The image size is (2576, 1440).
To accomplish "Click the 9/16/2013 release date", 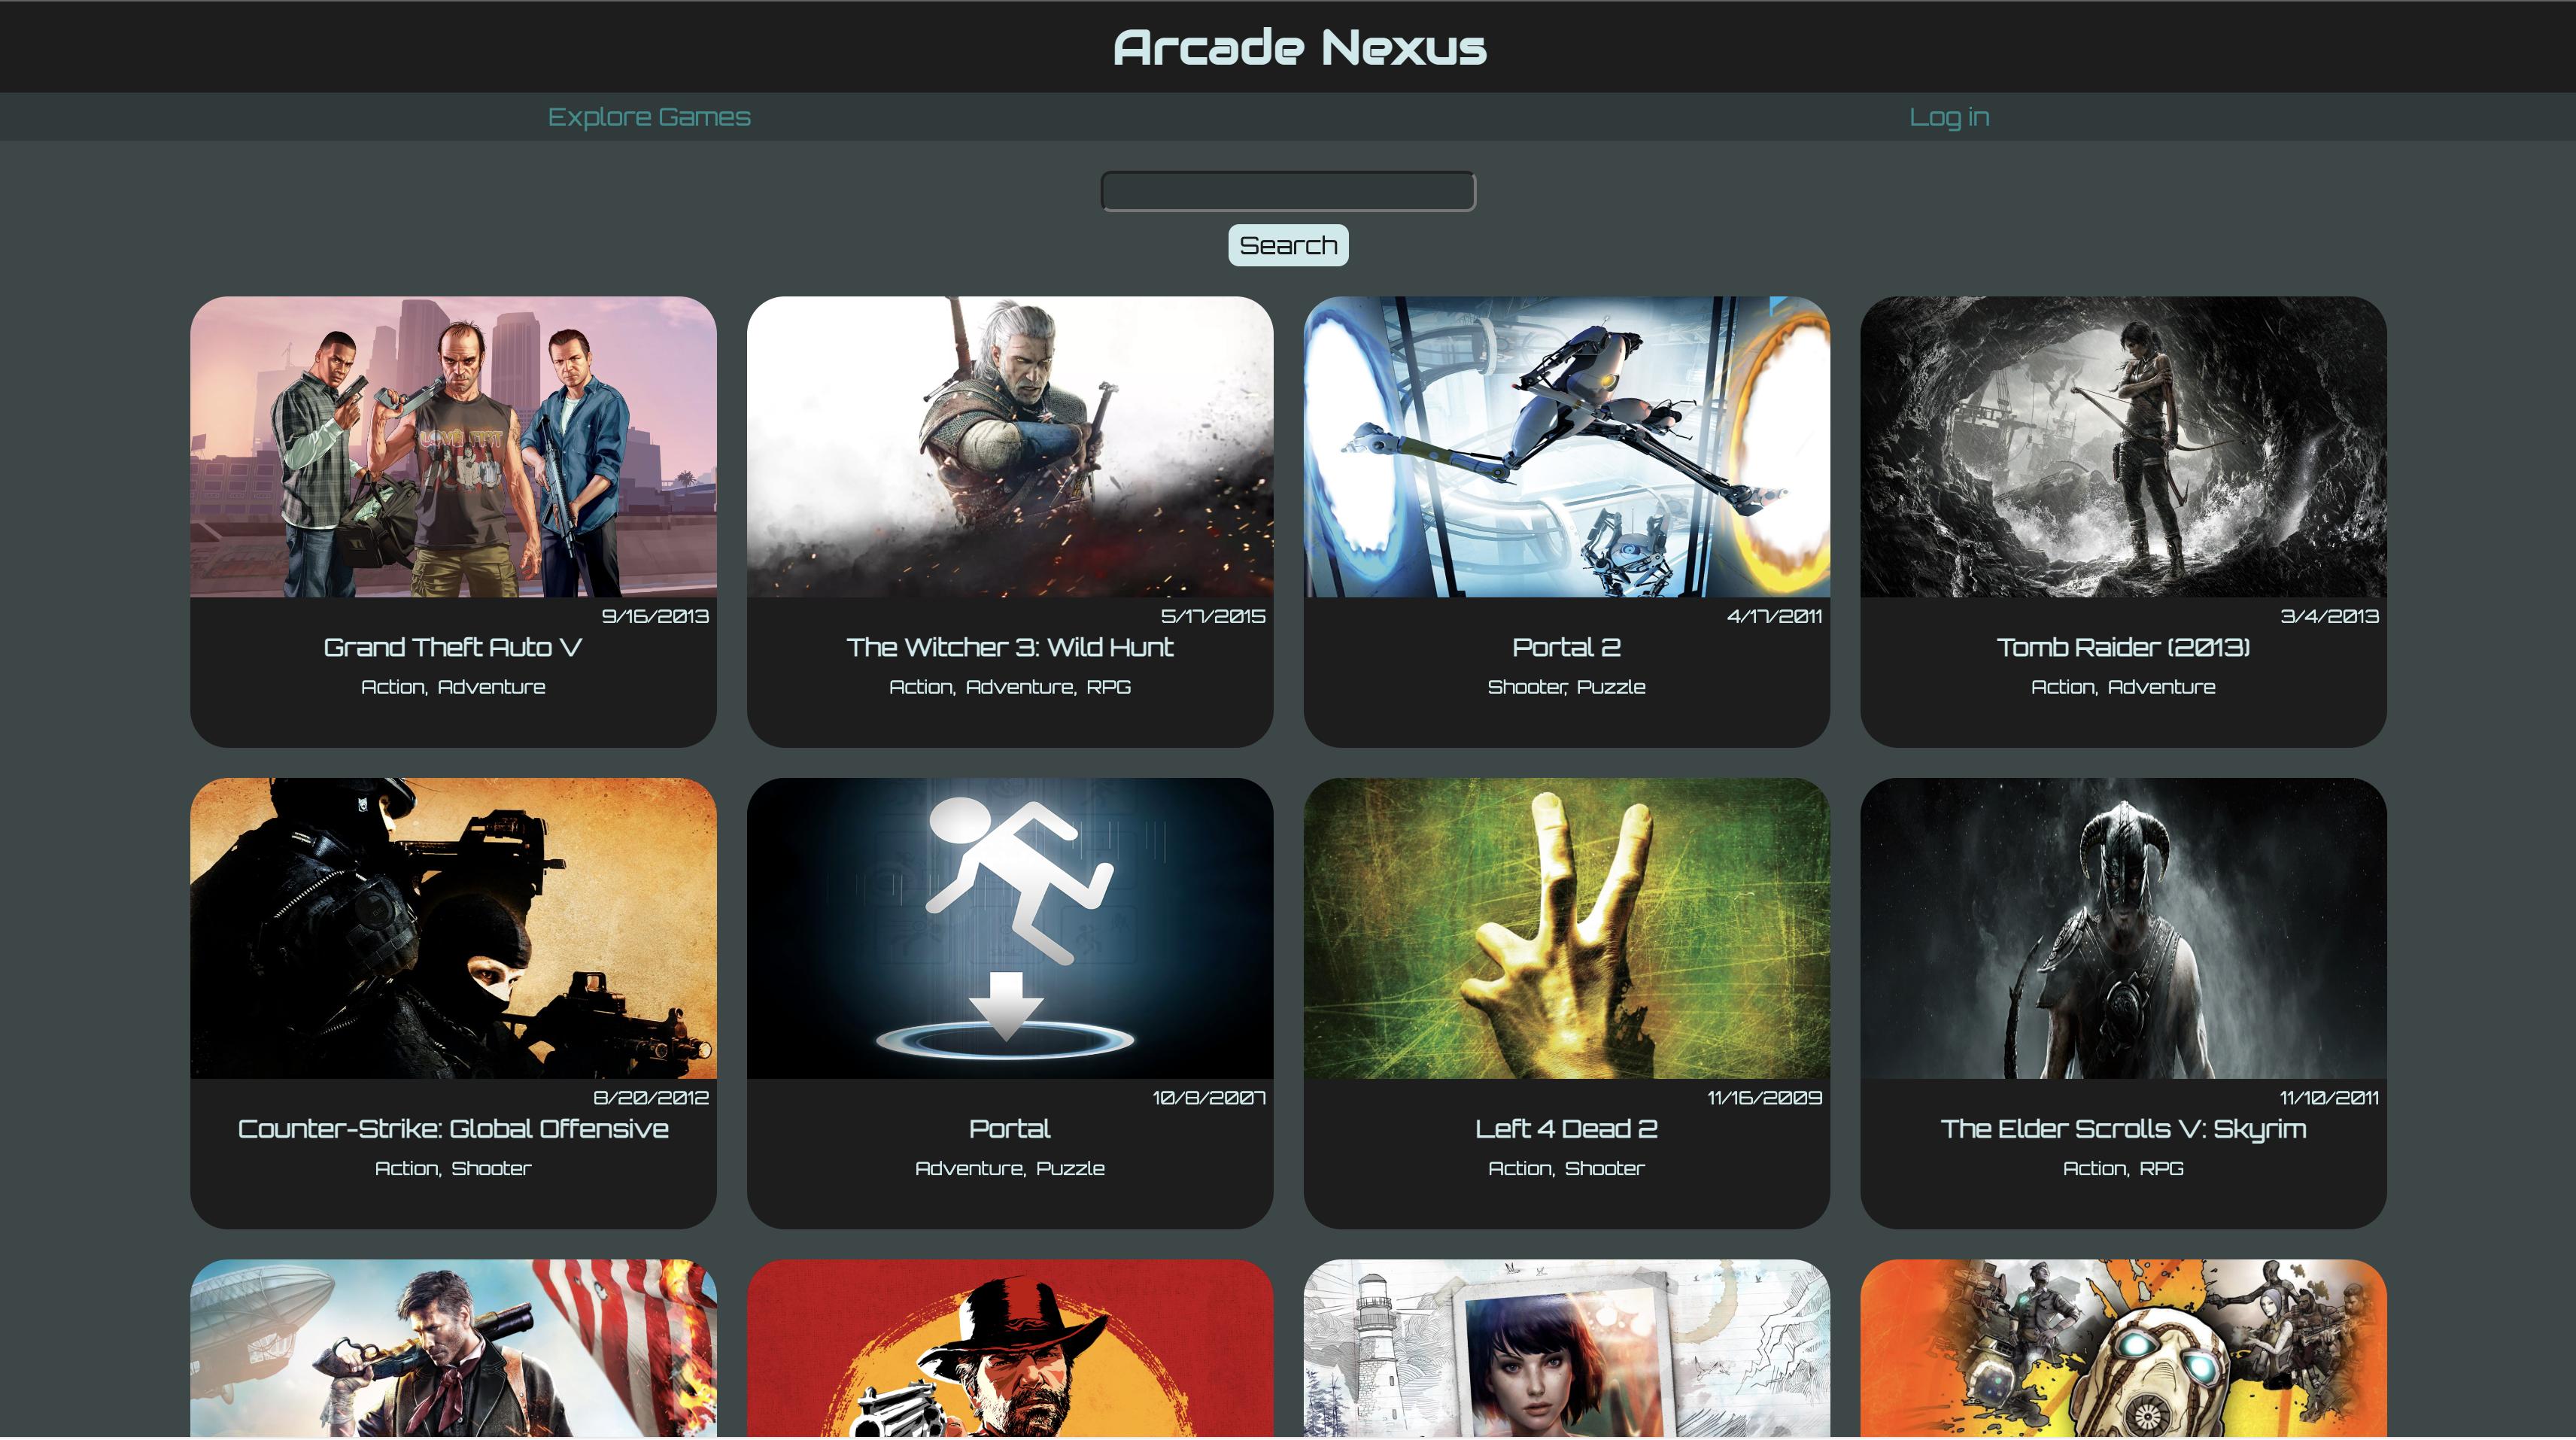I will tap(655, 616).
